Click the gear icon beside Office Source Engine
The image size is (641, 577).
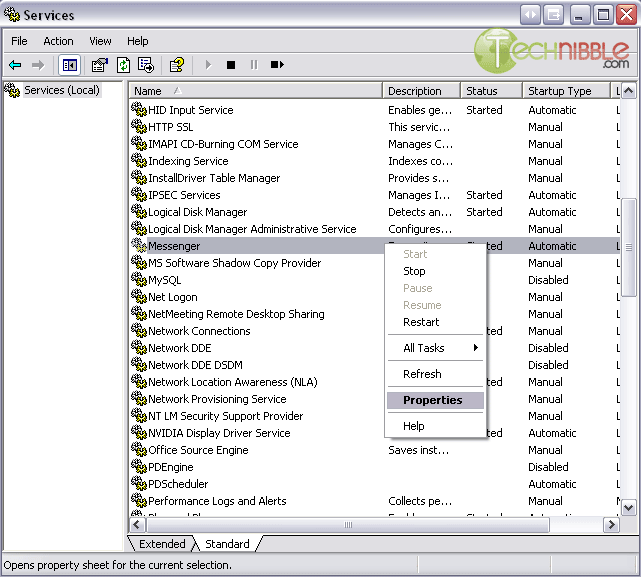point(139,449)
